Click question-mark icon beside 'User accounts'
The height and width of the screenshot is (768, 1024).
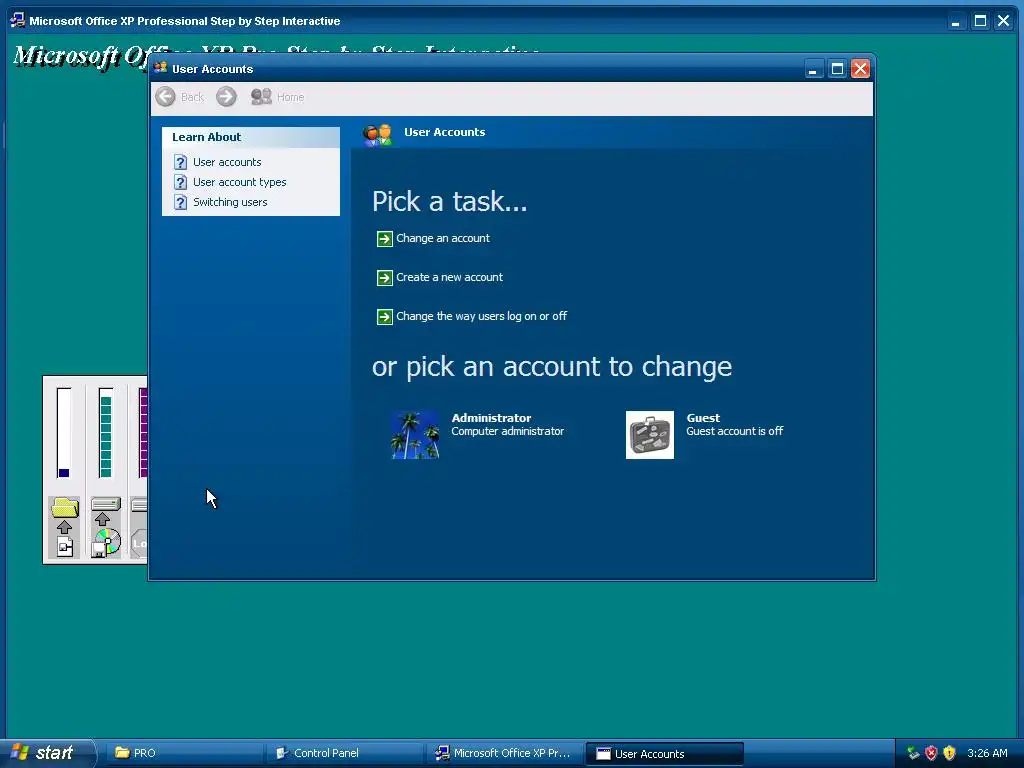click(x=181, y=162)
